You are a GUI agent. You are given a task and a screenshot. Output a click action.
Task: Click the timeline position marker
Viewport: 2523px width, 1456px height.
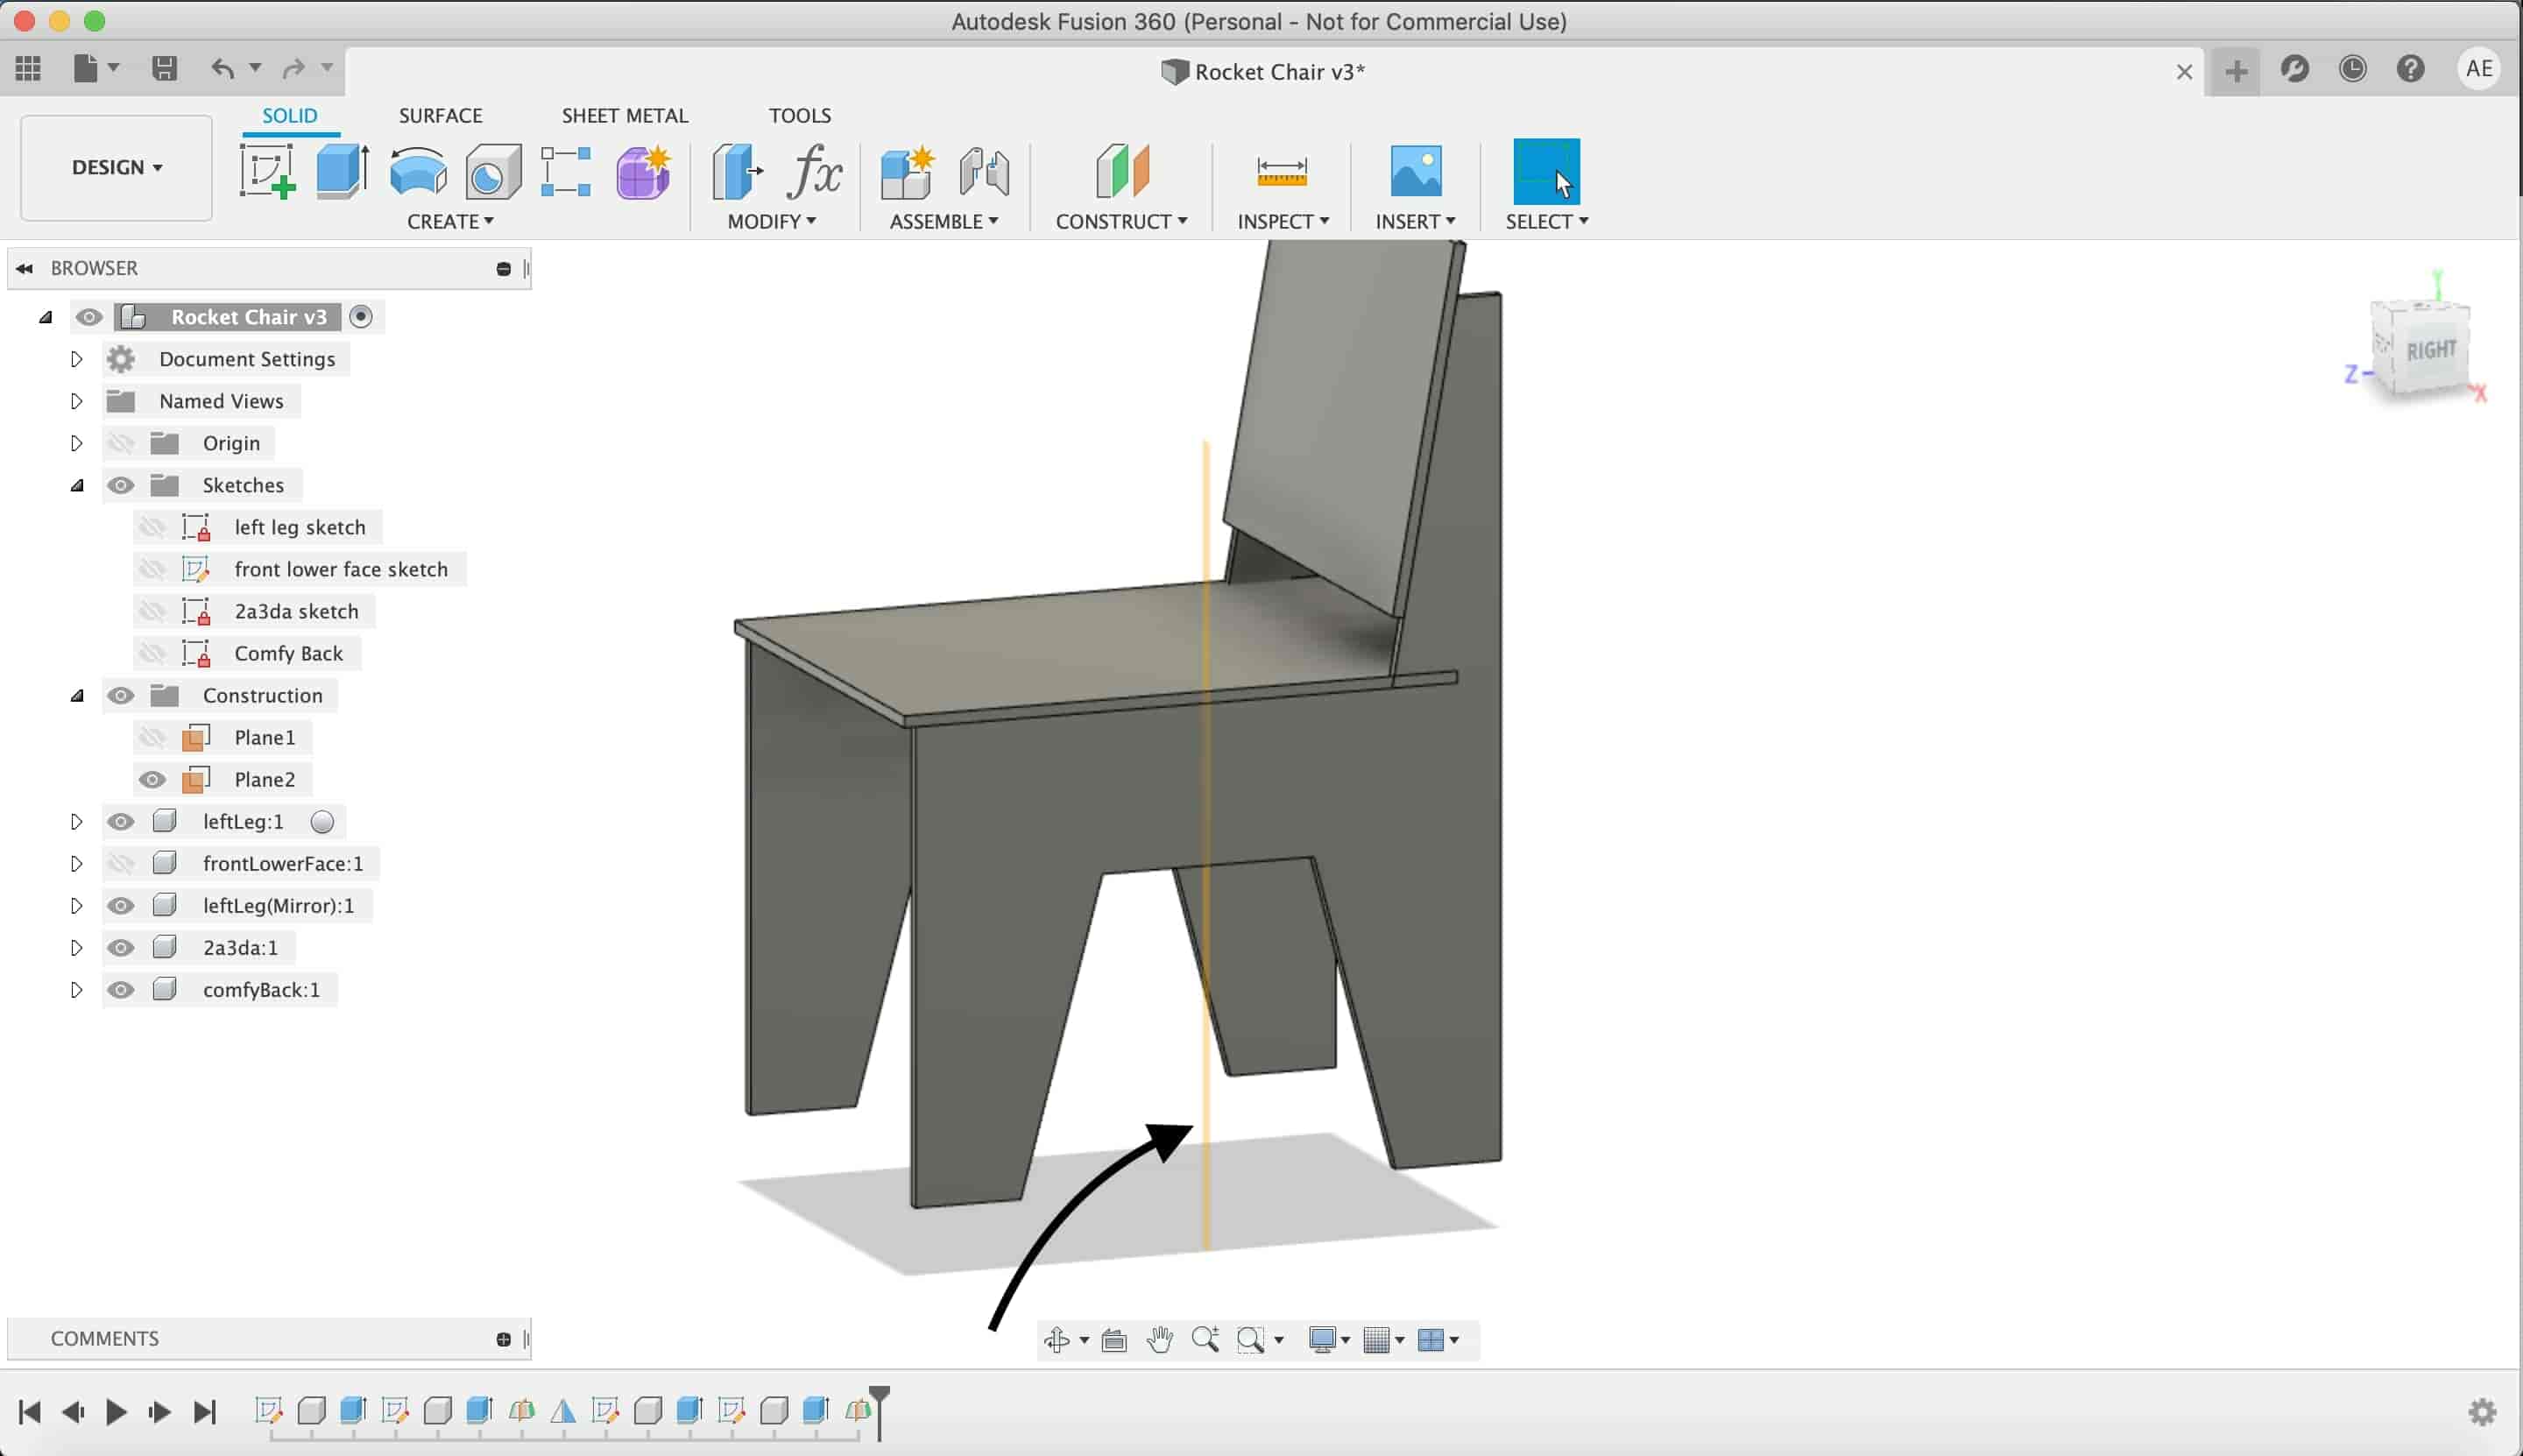point(879,1411)
